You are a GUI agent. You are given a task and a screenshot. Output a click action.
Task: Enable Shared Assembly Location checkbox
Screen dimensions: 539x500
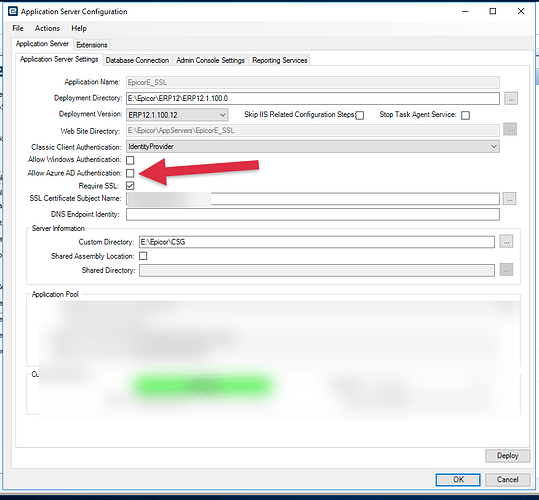coord(143,256)
